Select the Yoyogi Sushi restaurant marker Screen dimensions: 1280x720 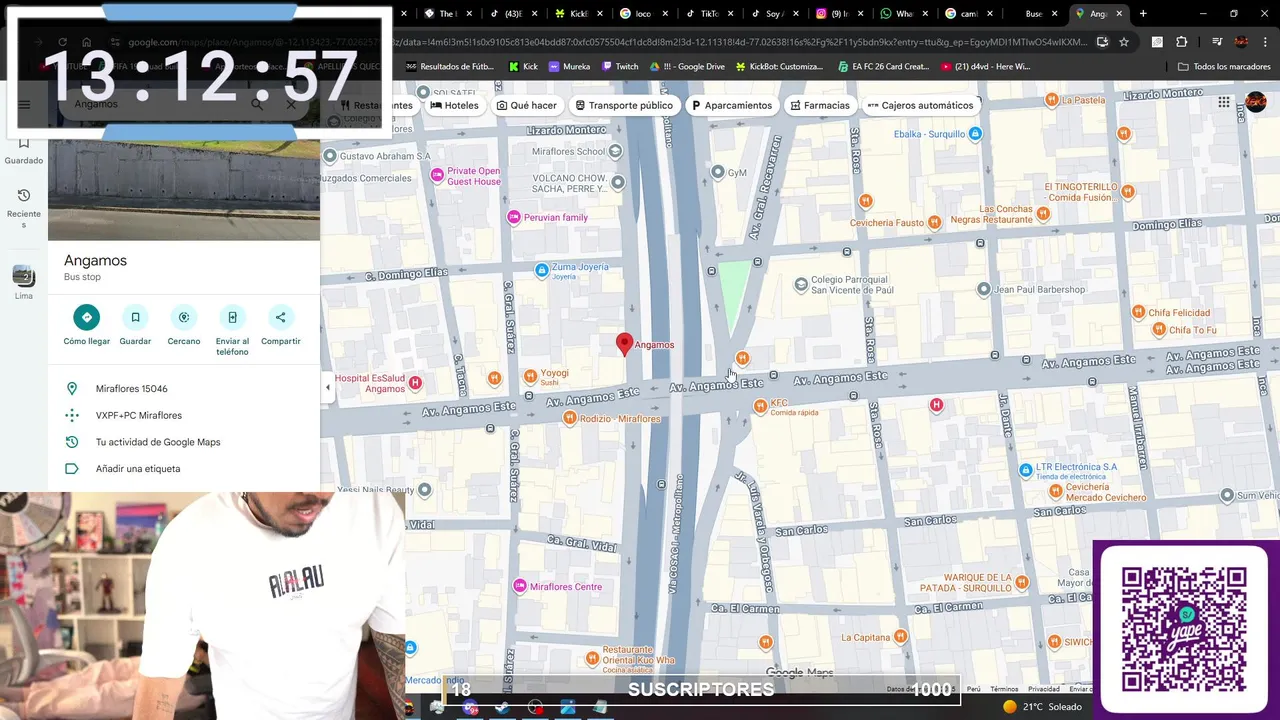(530, 376)
